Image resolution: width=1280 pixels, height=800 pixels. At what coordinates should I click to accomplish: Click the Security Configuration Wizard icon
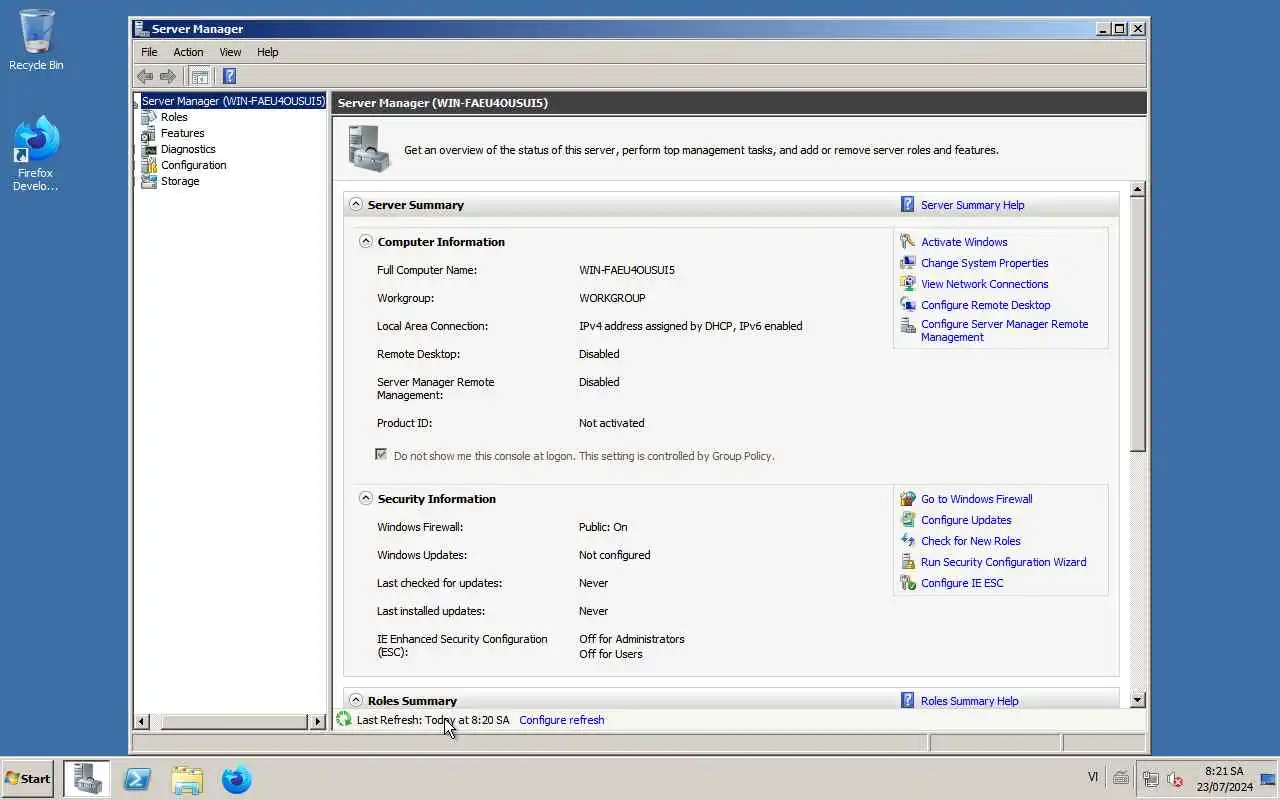907,562
